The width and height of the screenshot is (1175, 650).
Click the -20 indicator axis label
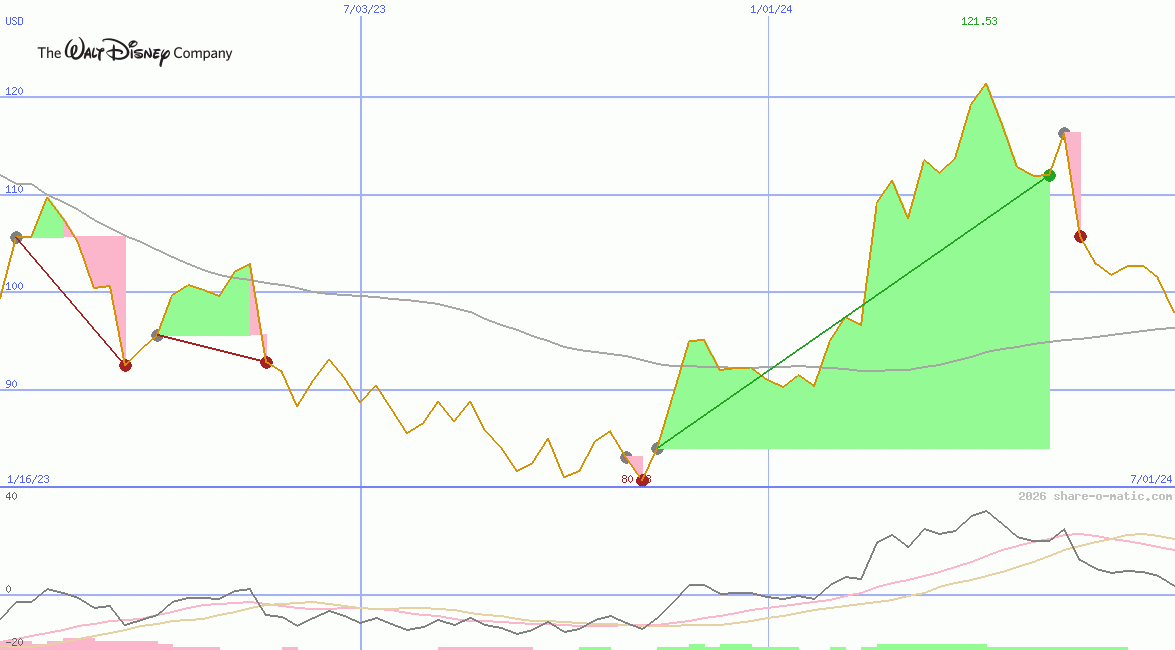coord(14,641)
